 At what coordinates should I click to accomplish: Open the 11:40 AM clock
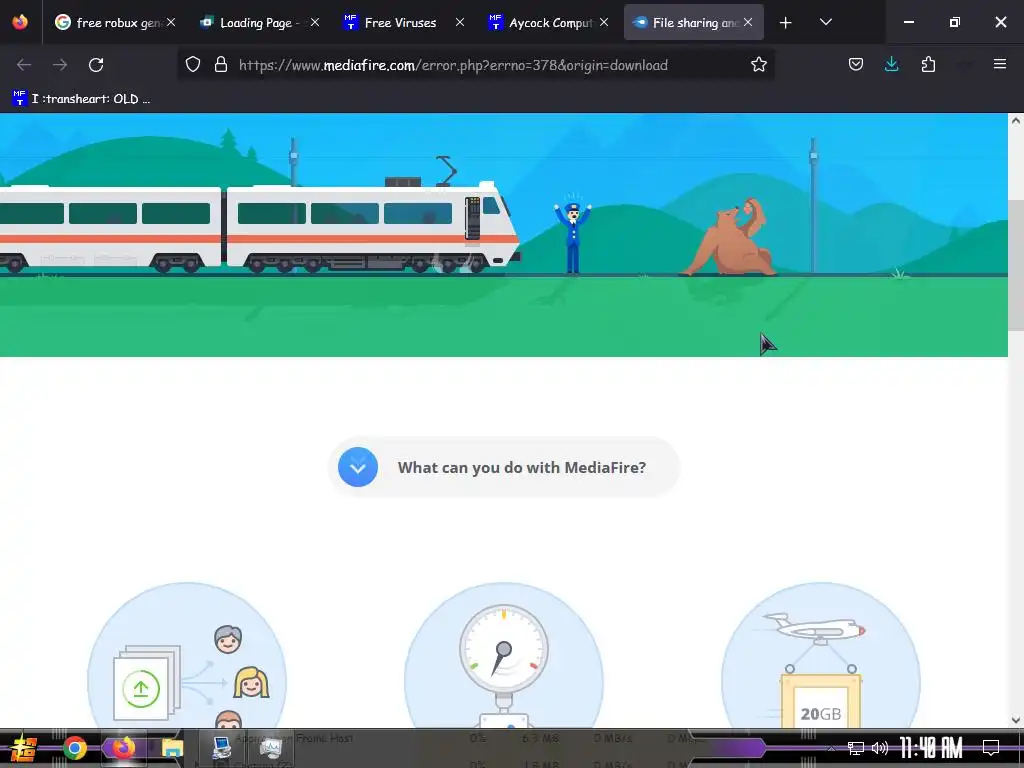(931, 748)
